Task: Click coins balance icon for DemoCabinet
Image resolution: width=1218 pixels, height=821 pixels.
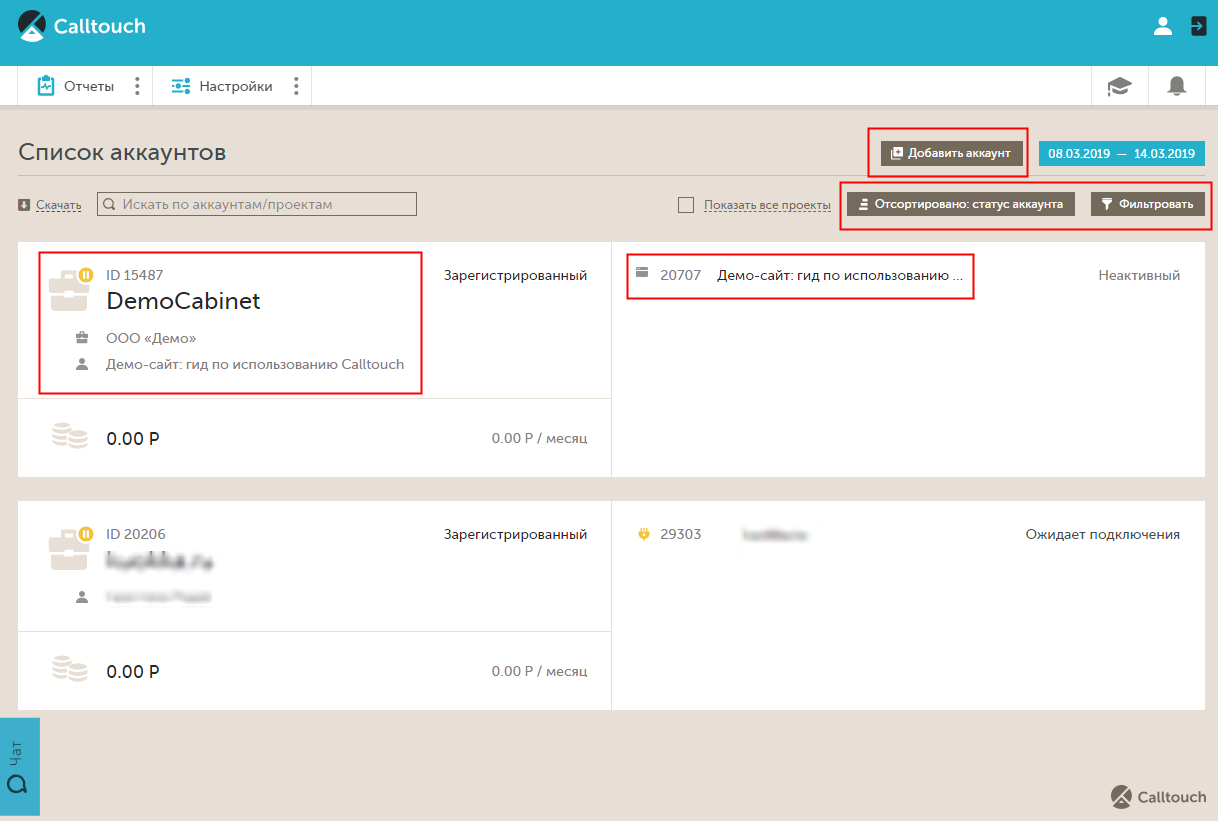Action: point(69,437)
